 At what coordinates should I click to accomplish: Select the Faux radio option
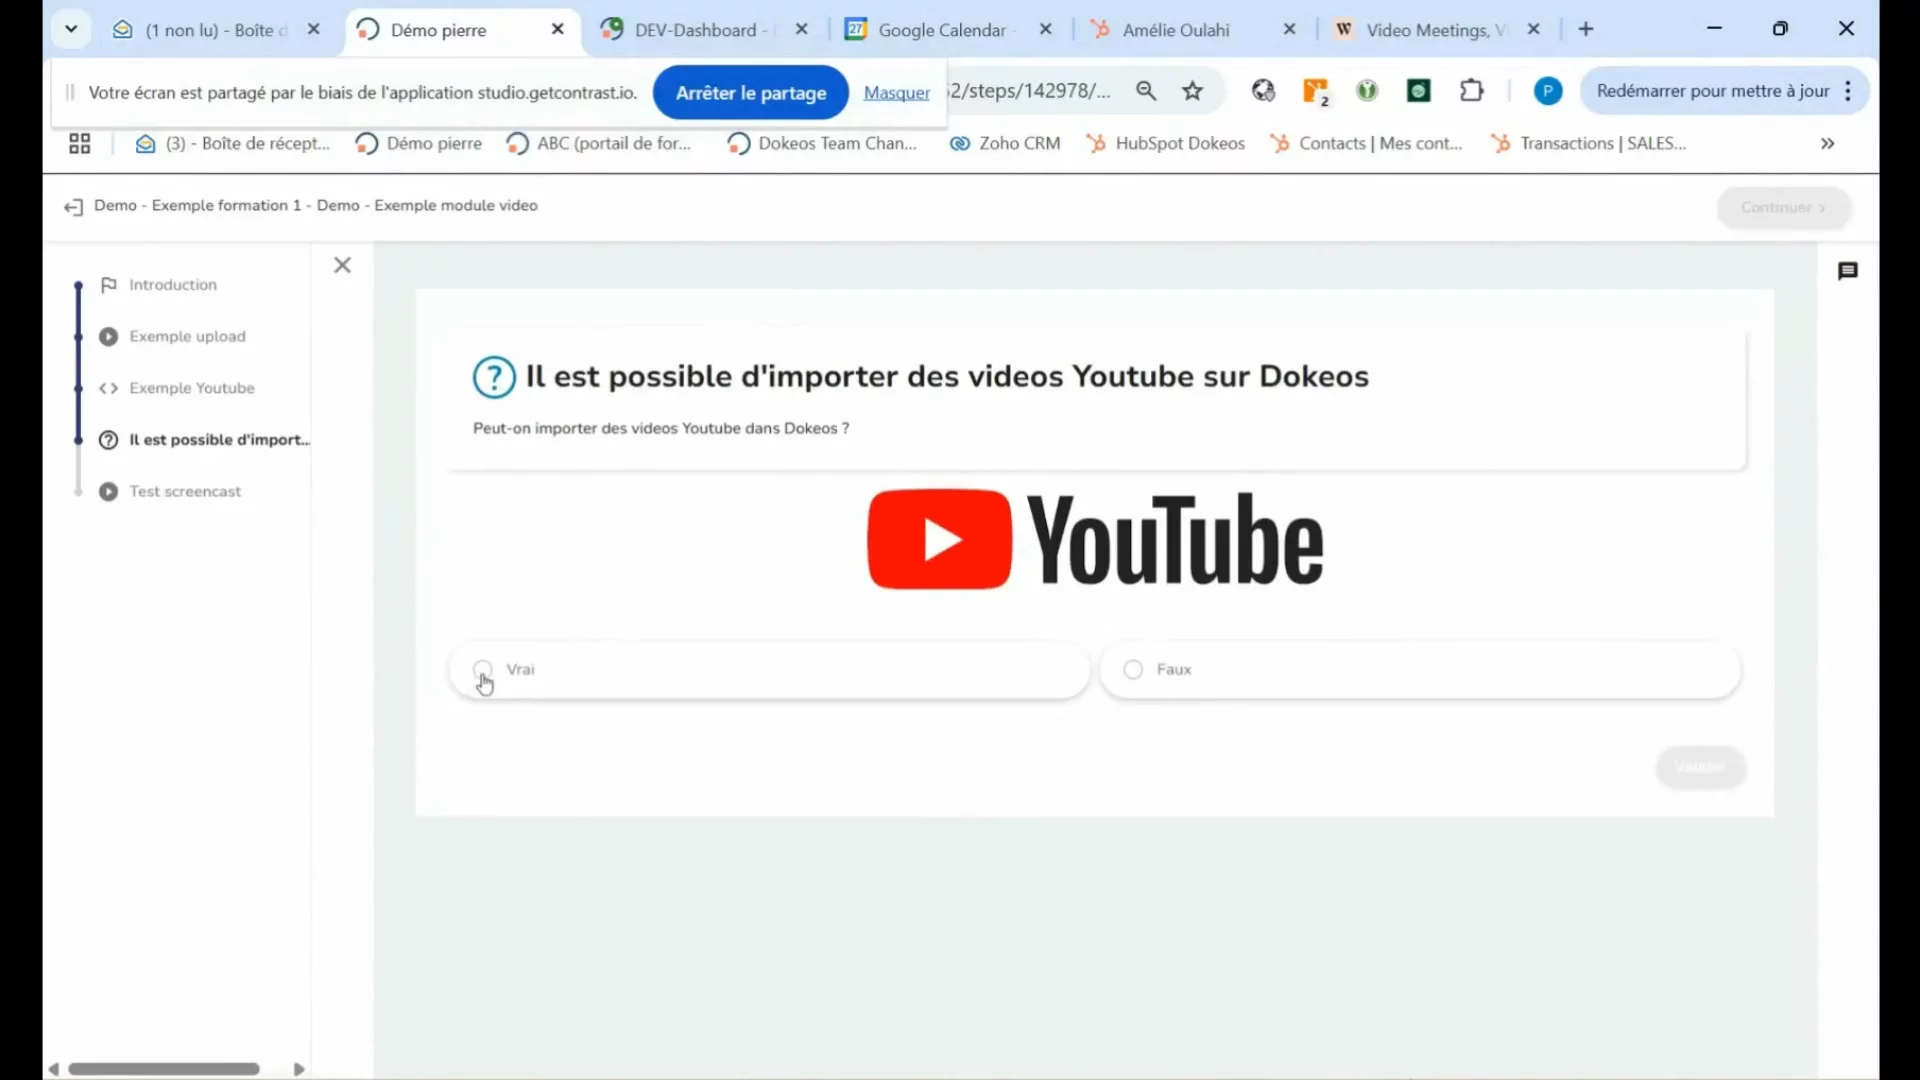[1133, 670]
